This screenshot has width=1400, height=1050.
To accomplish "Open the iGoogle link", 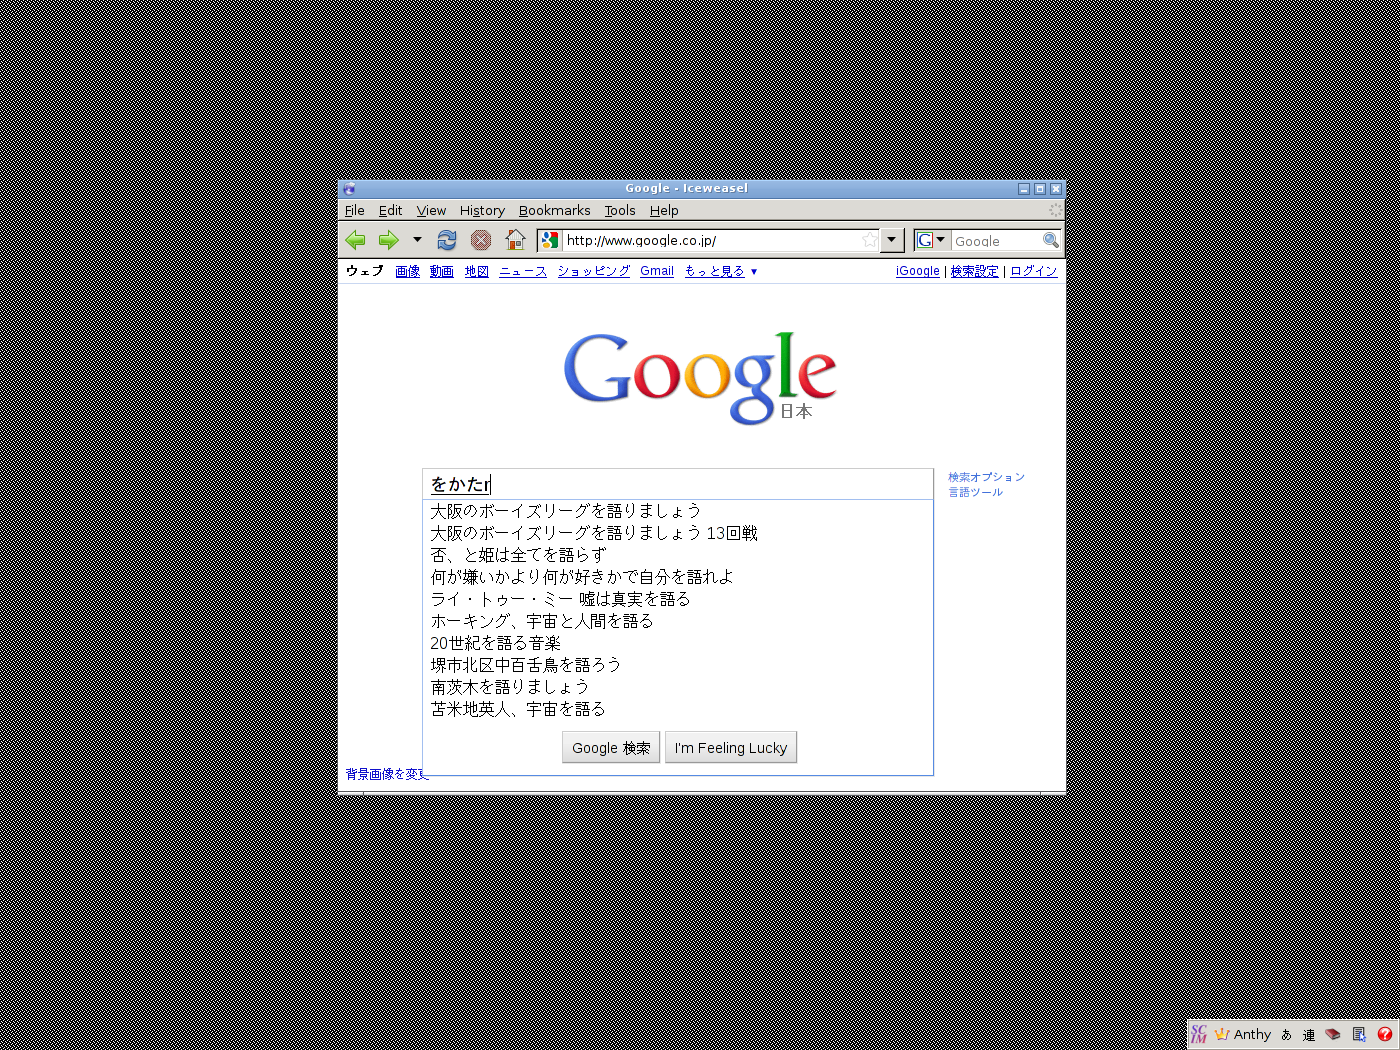I will pyautogui.click(x=918, y=271).
